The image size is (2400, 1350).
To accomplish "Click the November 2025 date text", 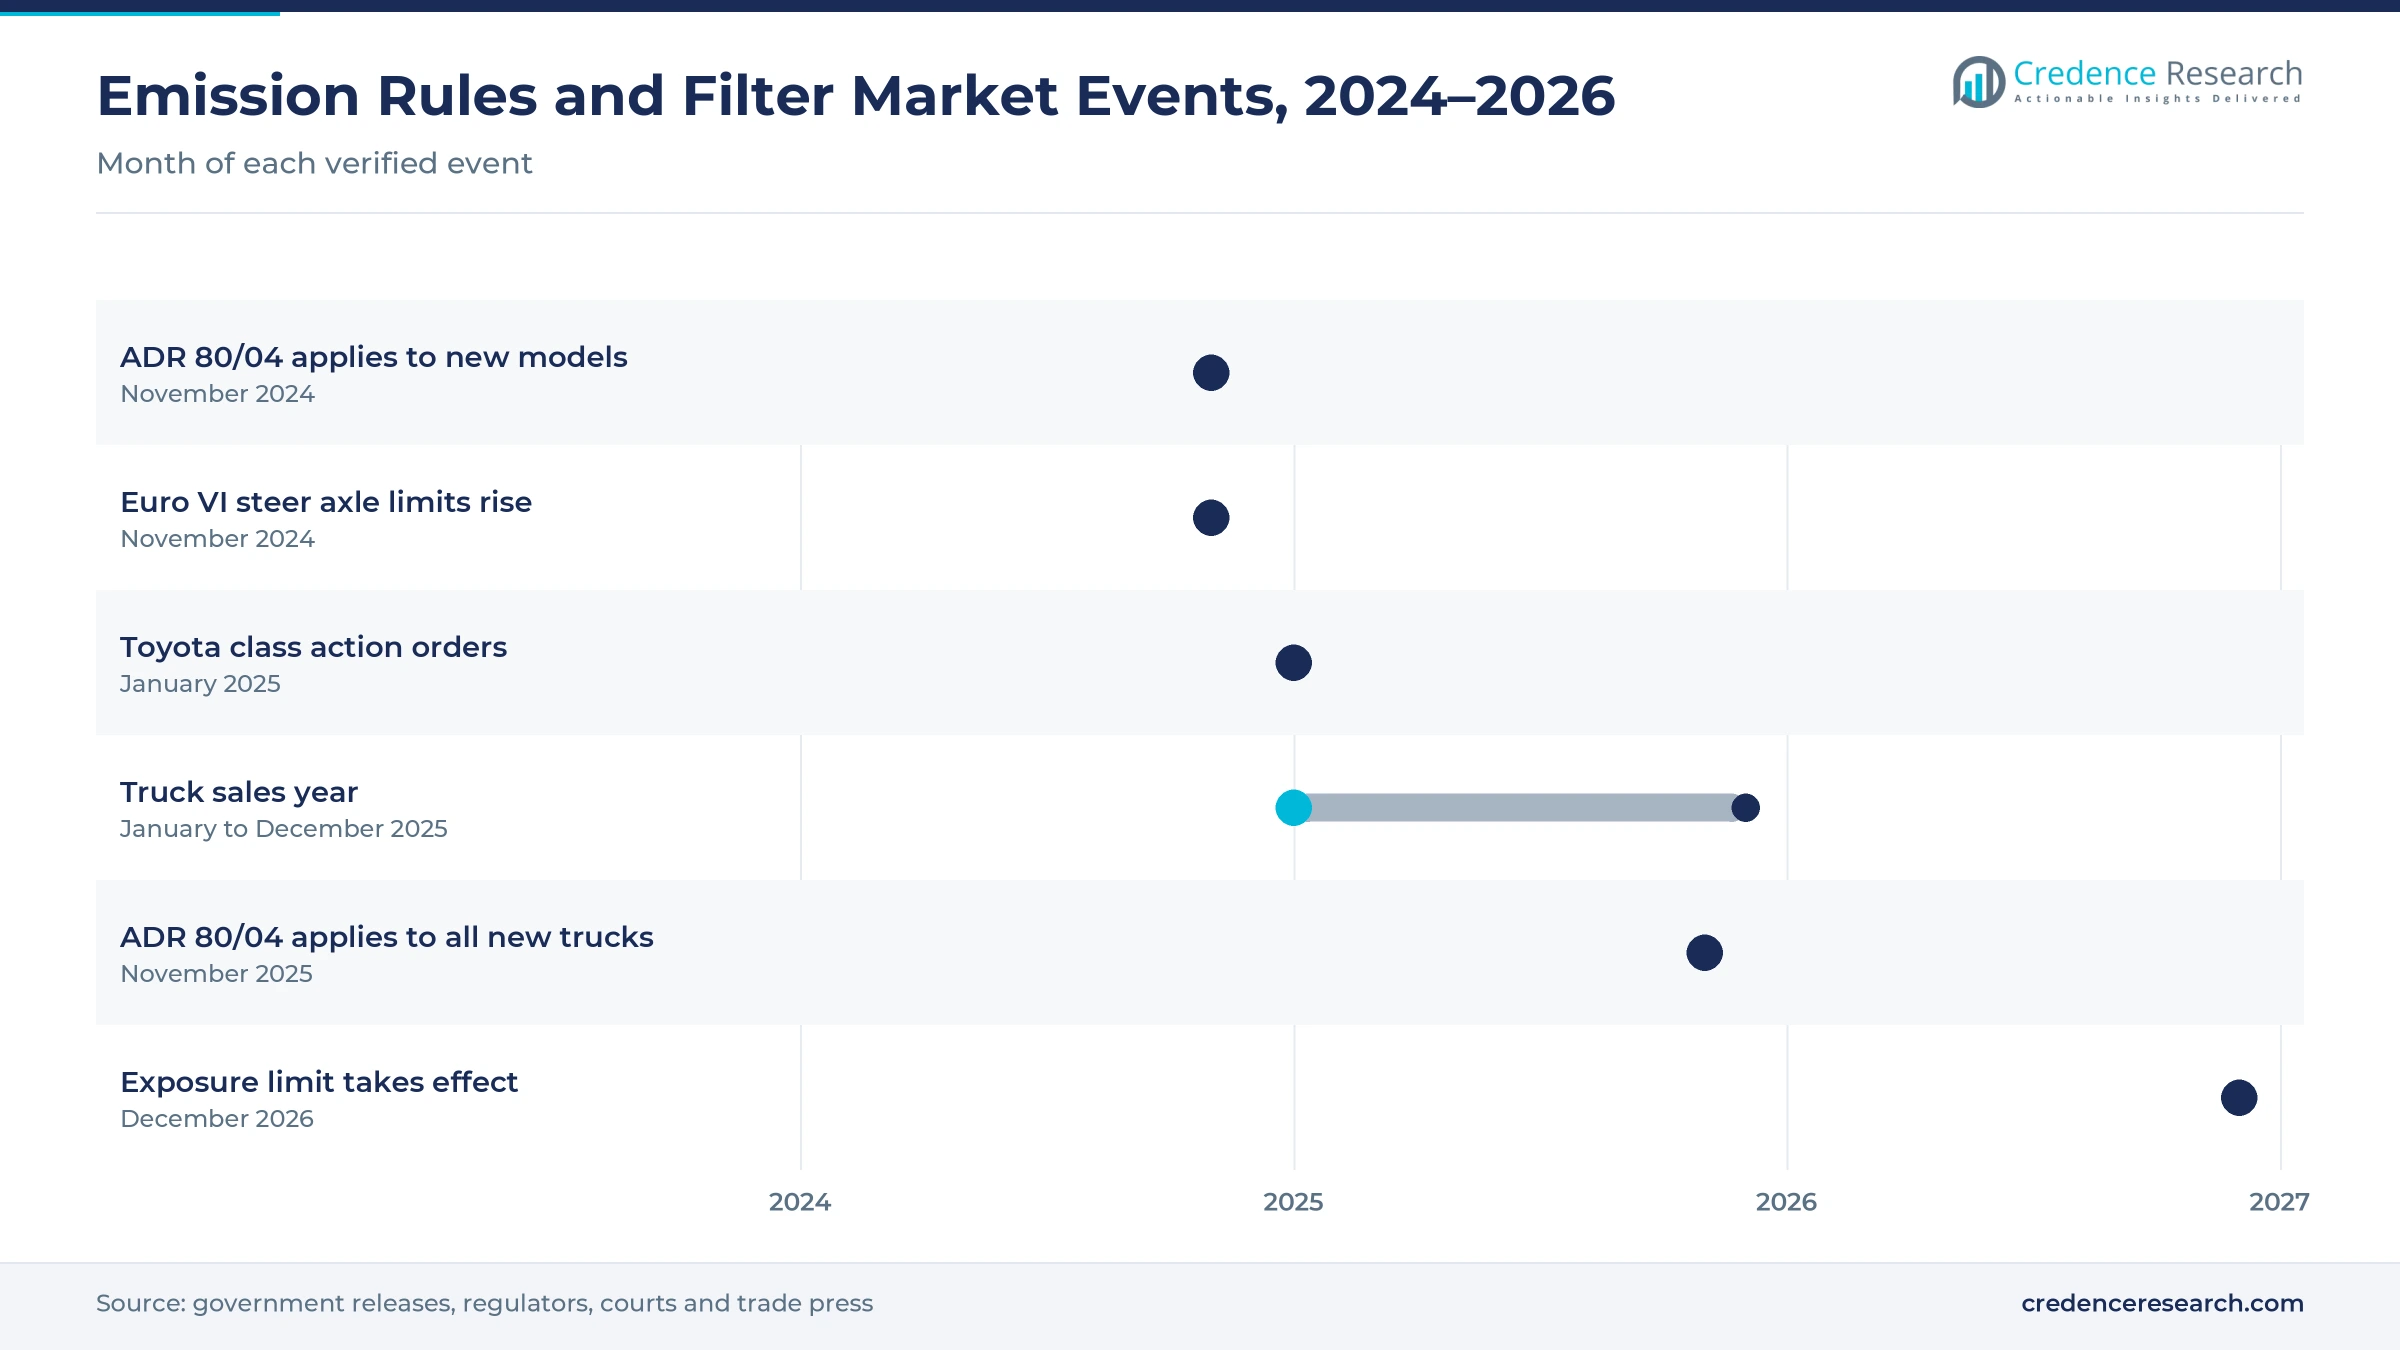I will point(216,974).
